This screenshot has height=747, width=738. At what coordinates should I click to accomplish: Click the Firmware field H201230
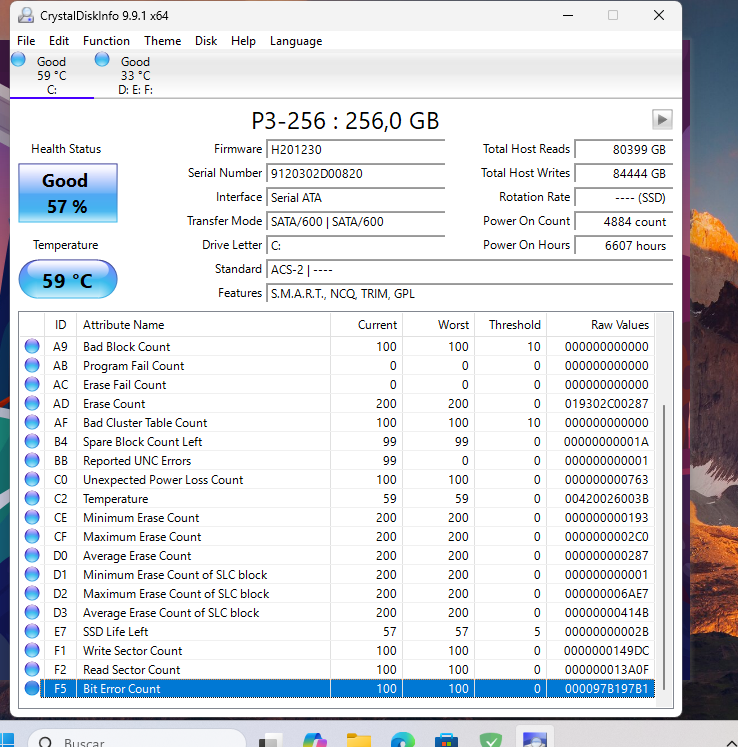(355, 150)
